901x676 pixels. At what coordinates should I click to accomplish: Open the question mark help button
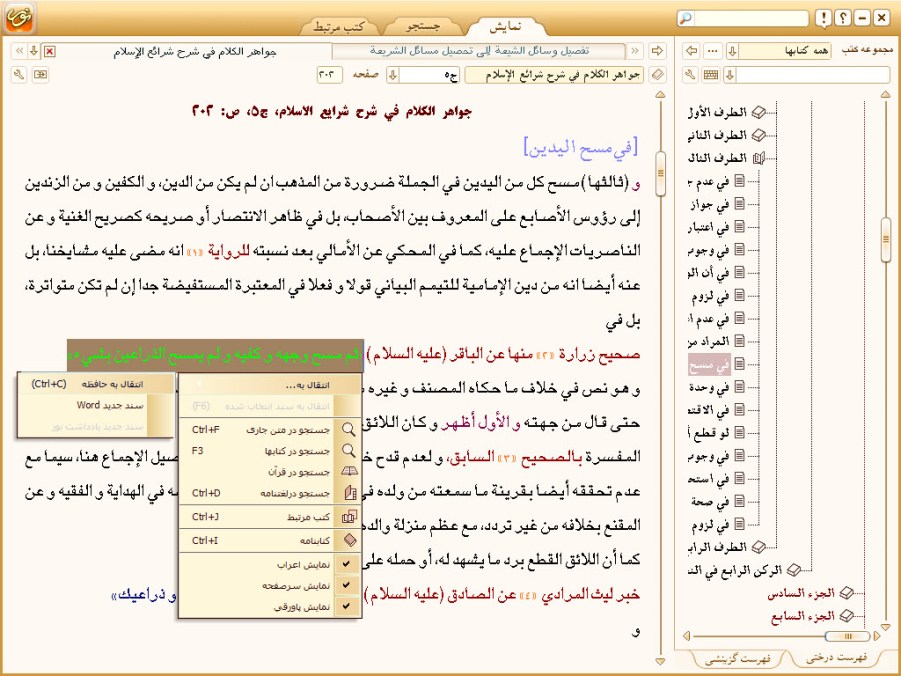tap(842, 18)
